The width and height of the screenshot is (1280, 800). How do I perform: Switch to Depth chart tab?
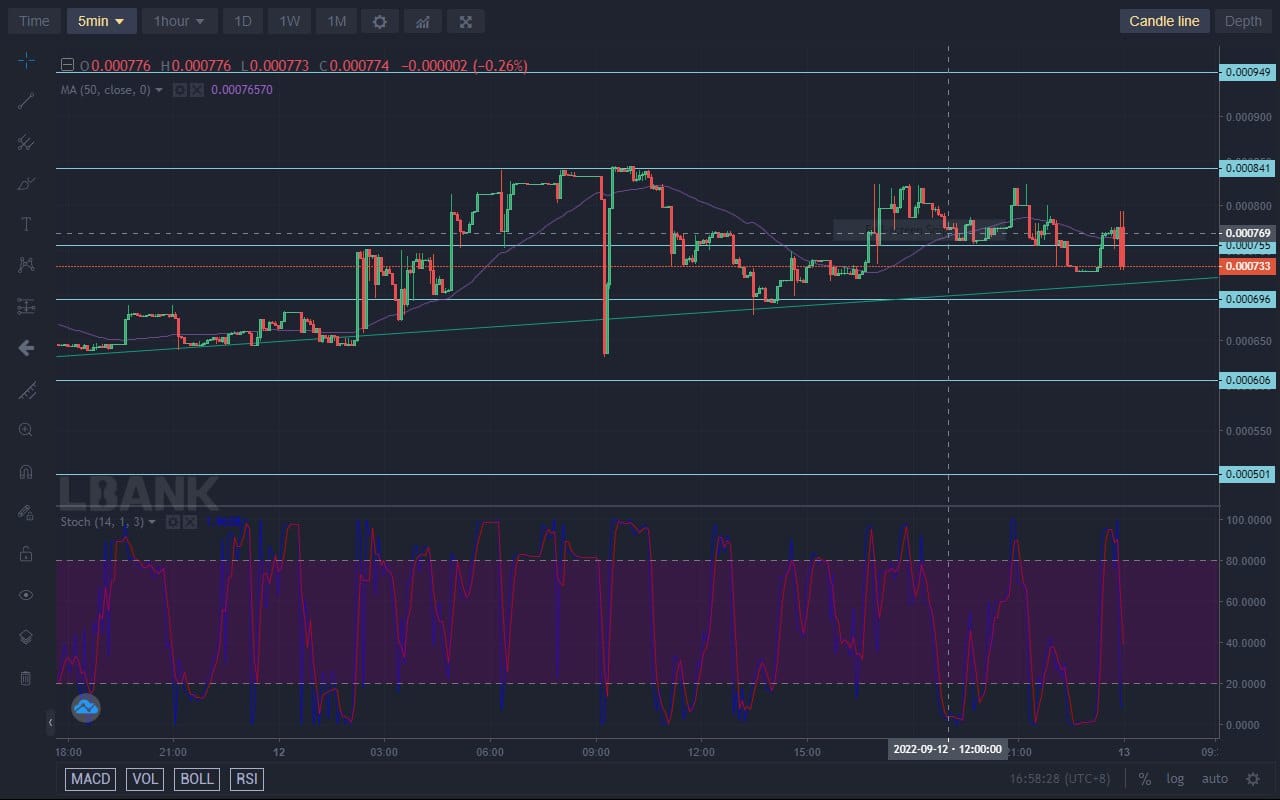1243,21
